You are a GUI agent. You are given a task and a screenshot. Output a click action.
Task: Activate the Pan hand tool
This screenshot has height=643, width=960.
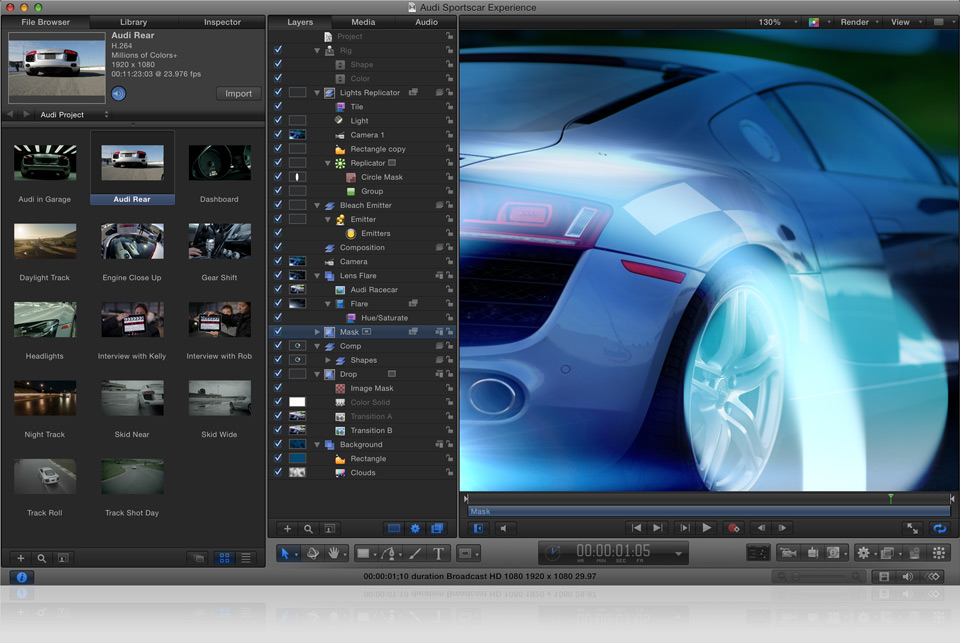pos(334,554)
